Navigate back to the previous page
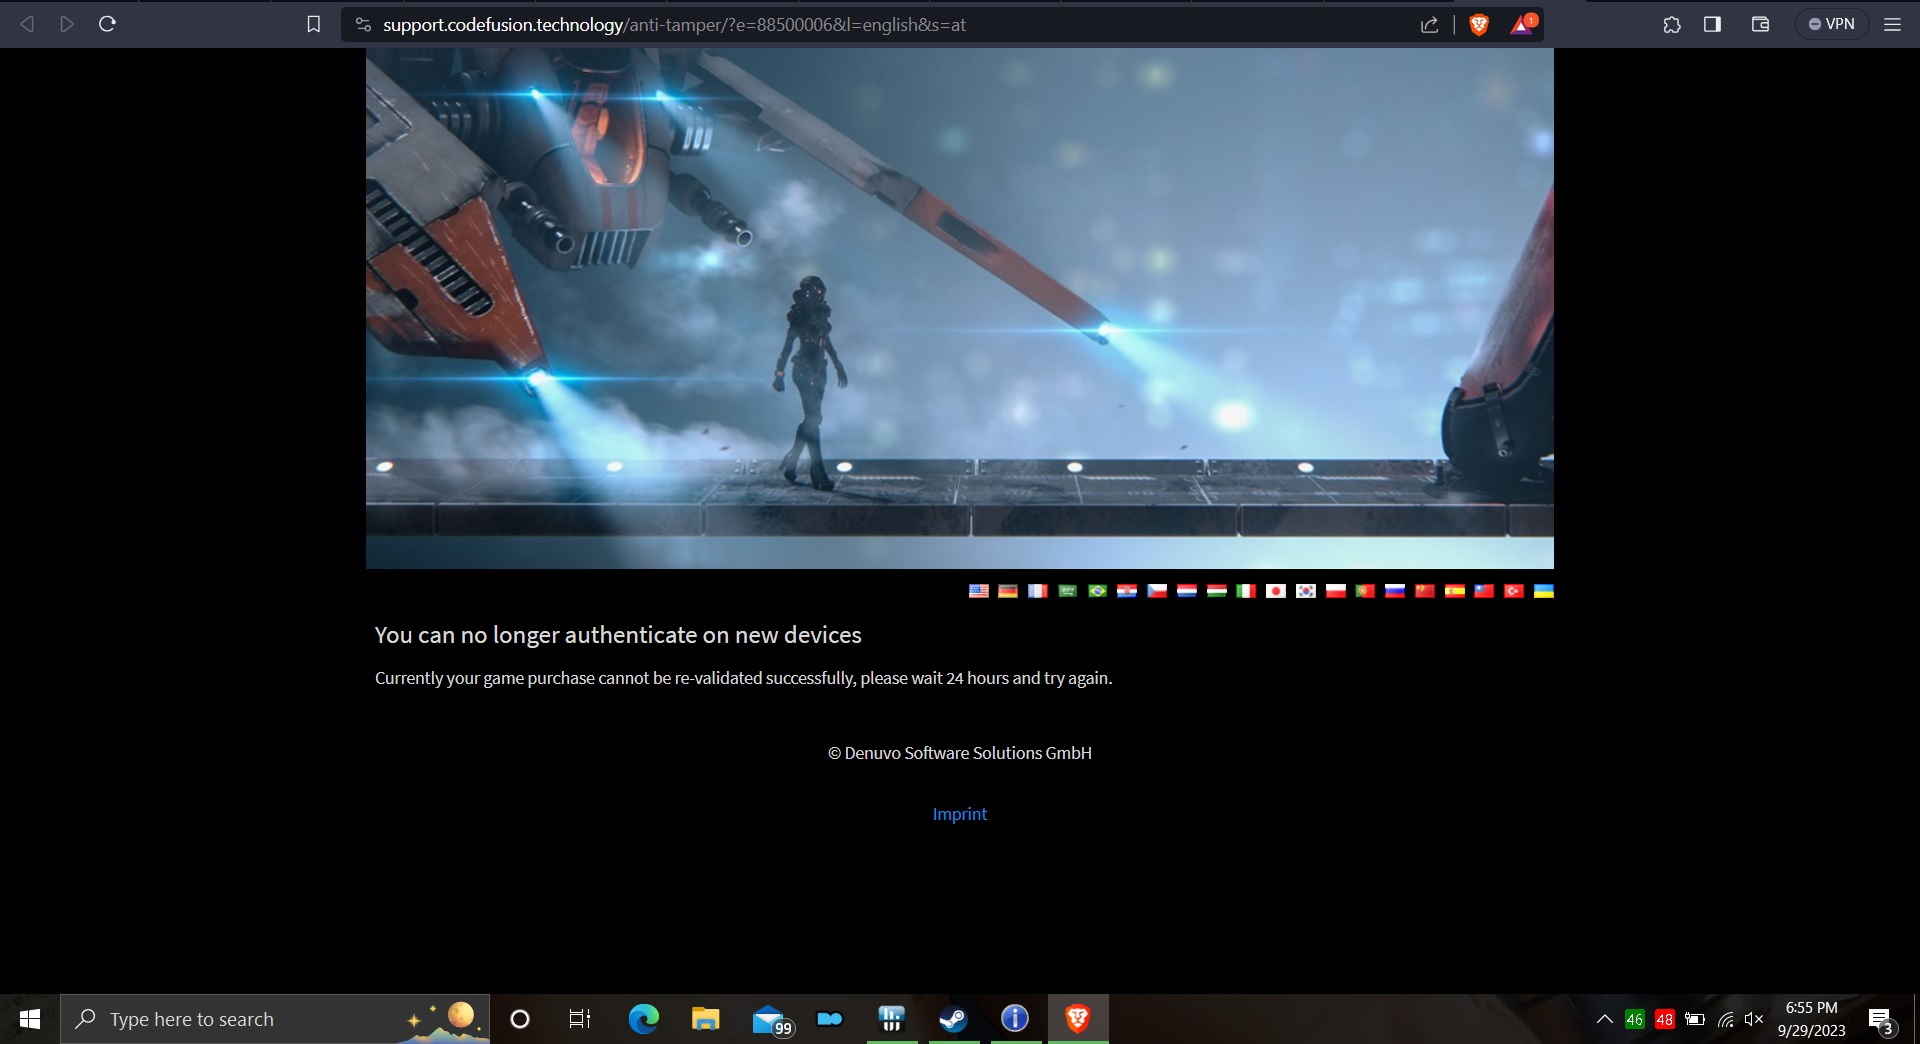 (x=27, y=24)
